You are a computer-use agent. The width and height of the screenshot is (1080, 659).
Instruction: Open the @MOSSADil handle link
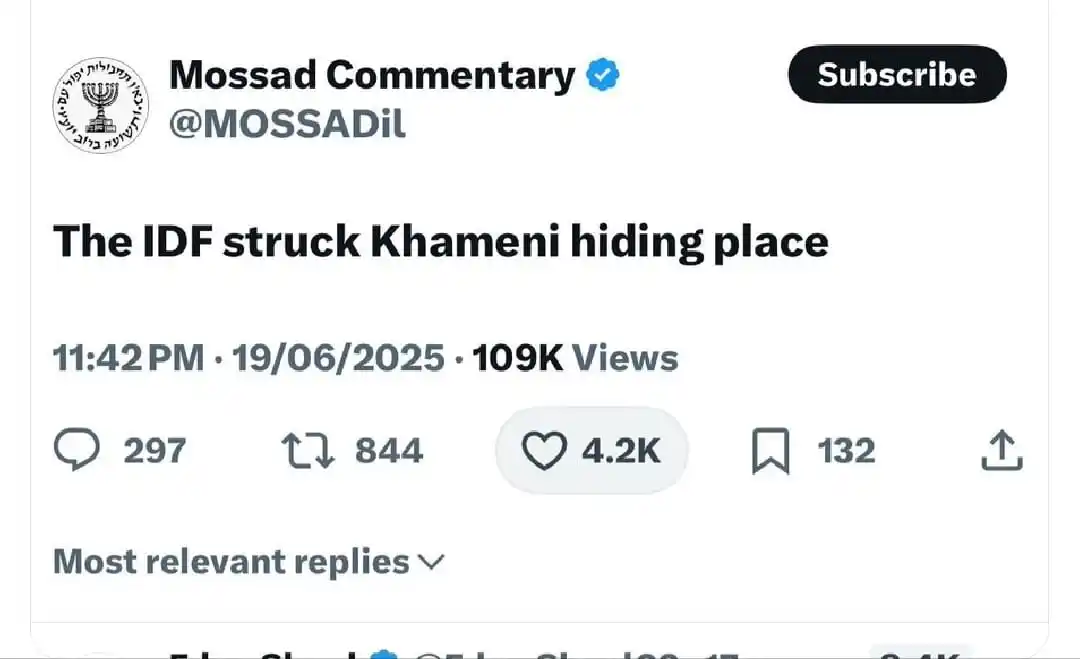click(x=287, y=124)
